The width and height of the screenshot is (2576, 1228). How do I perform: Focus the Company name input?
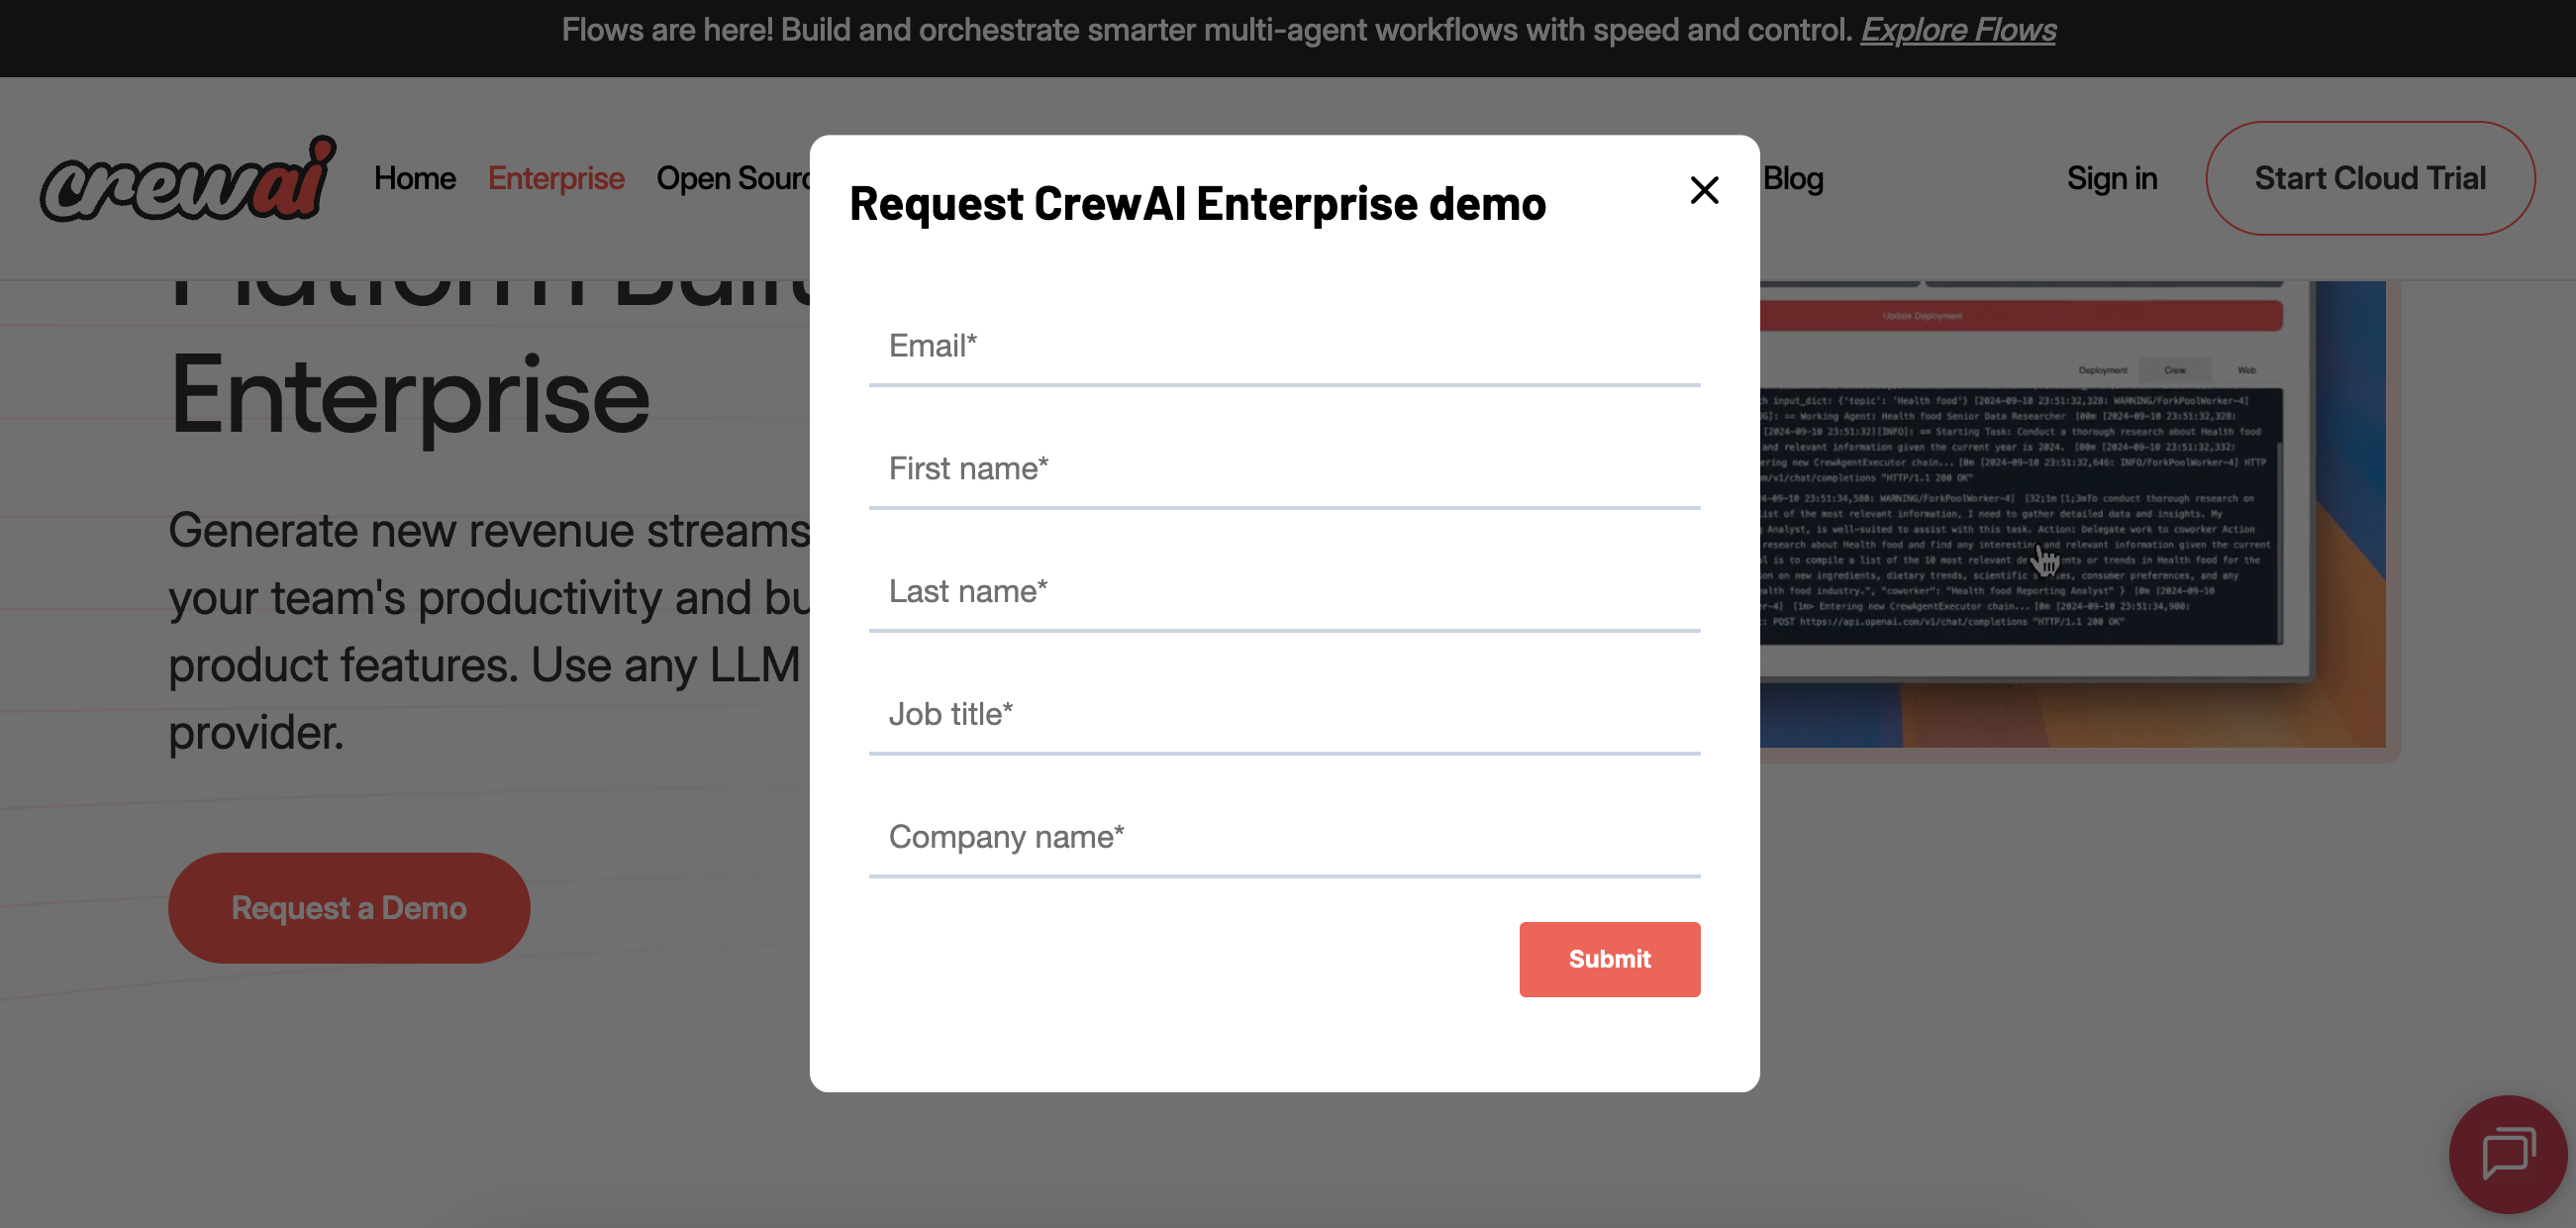[x=1284, y=838]
